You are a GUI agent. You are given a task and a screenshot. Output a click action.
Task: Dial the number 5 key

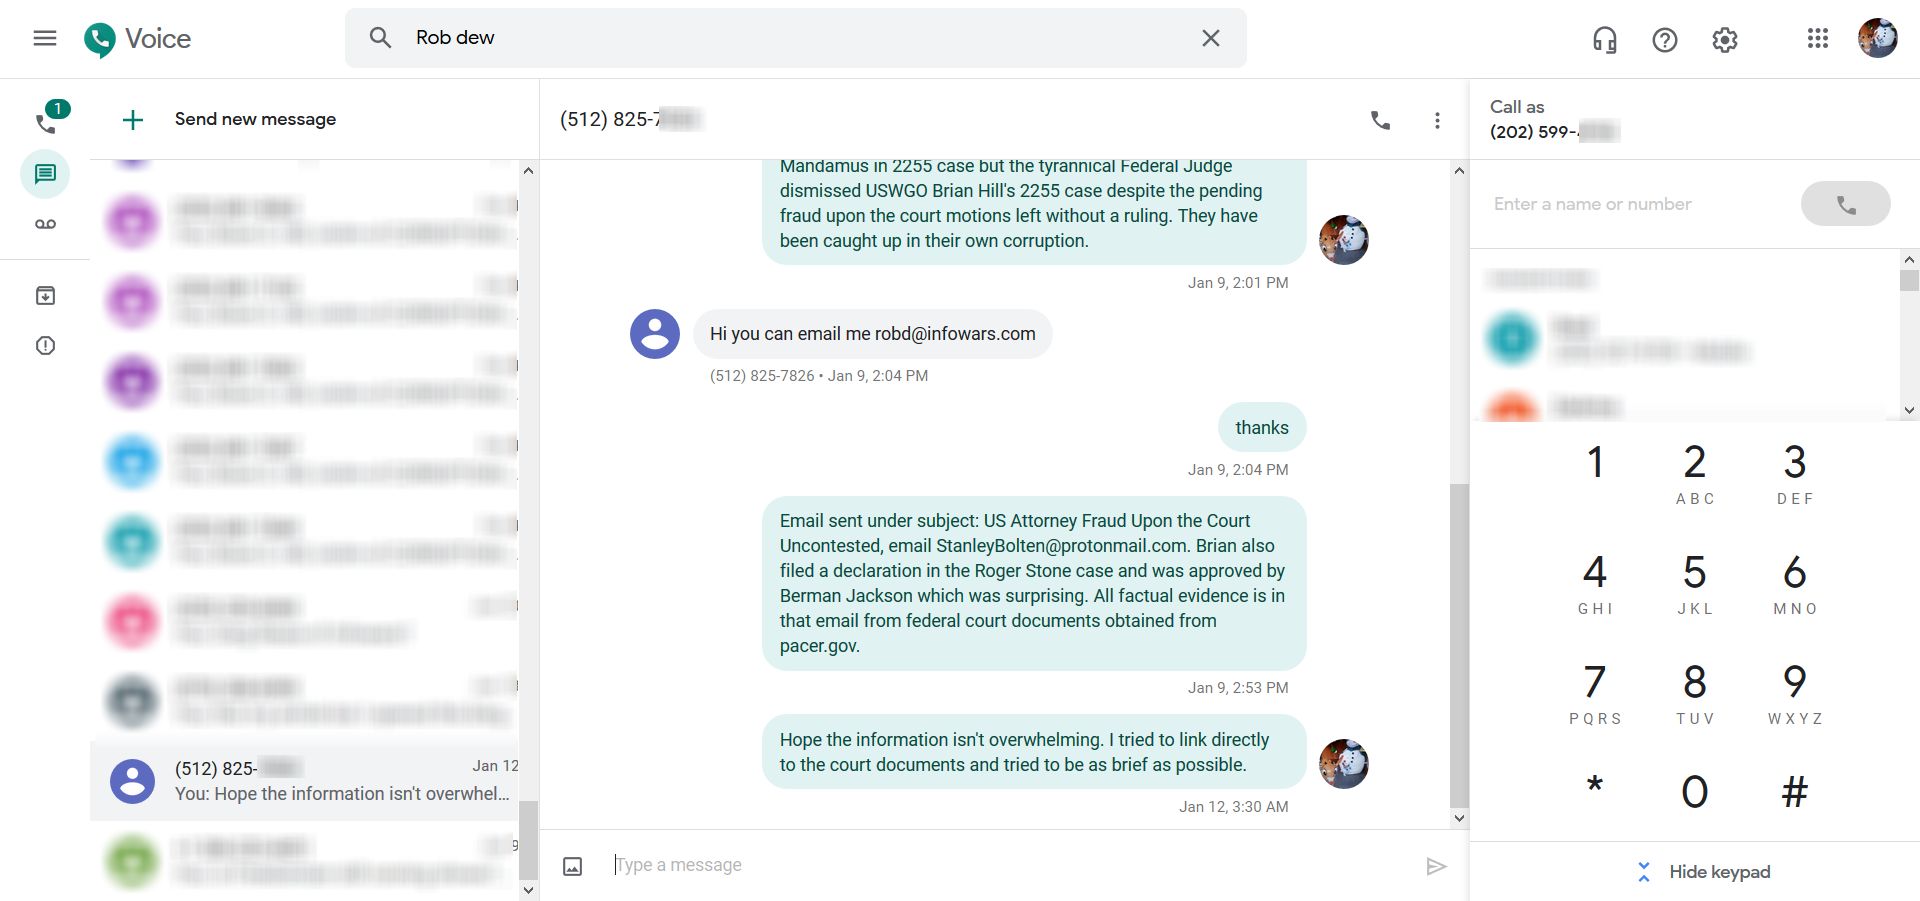pos(1695,584)
